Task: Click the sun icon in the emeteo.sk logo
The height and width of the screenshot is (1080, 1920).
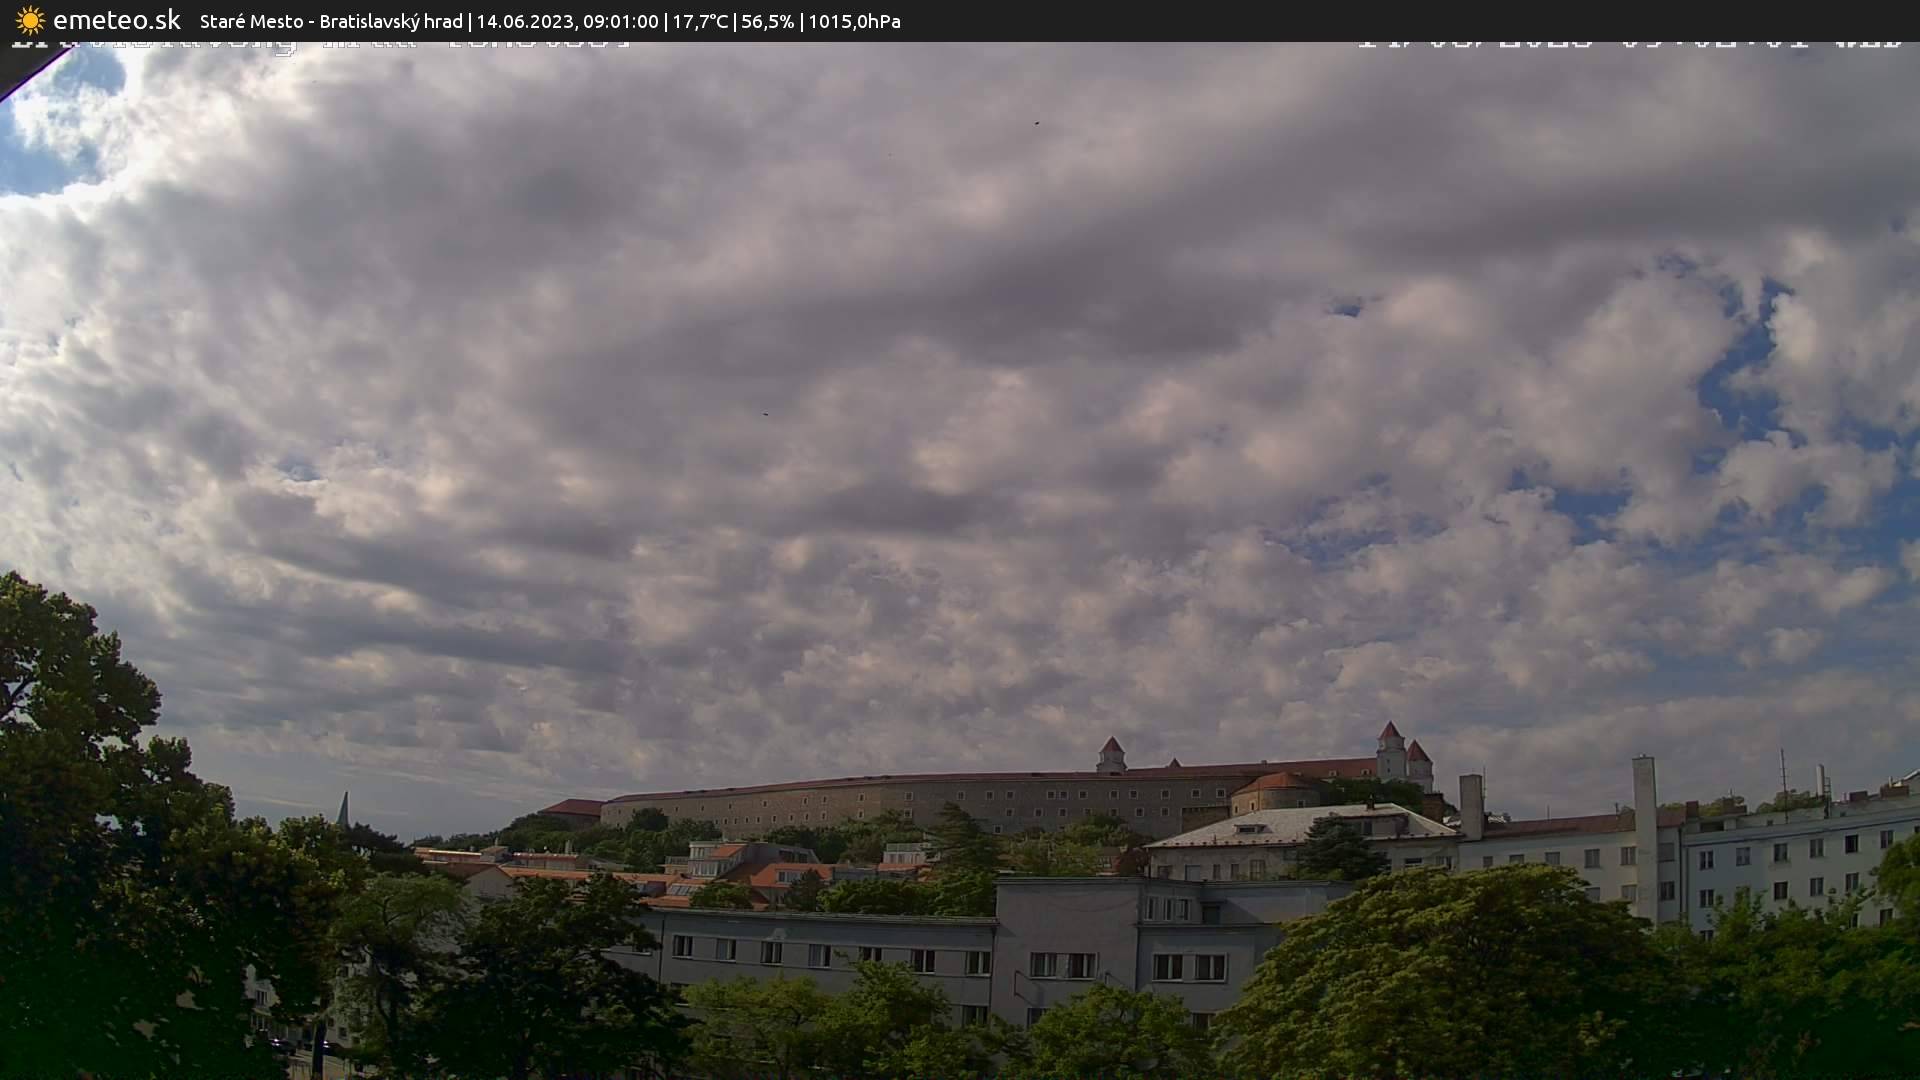Action: pyautogui.click(x=29, y=20)
